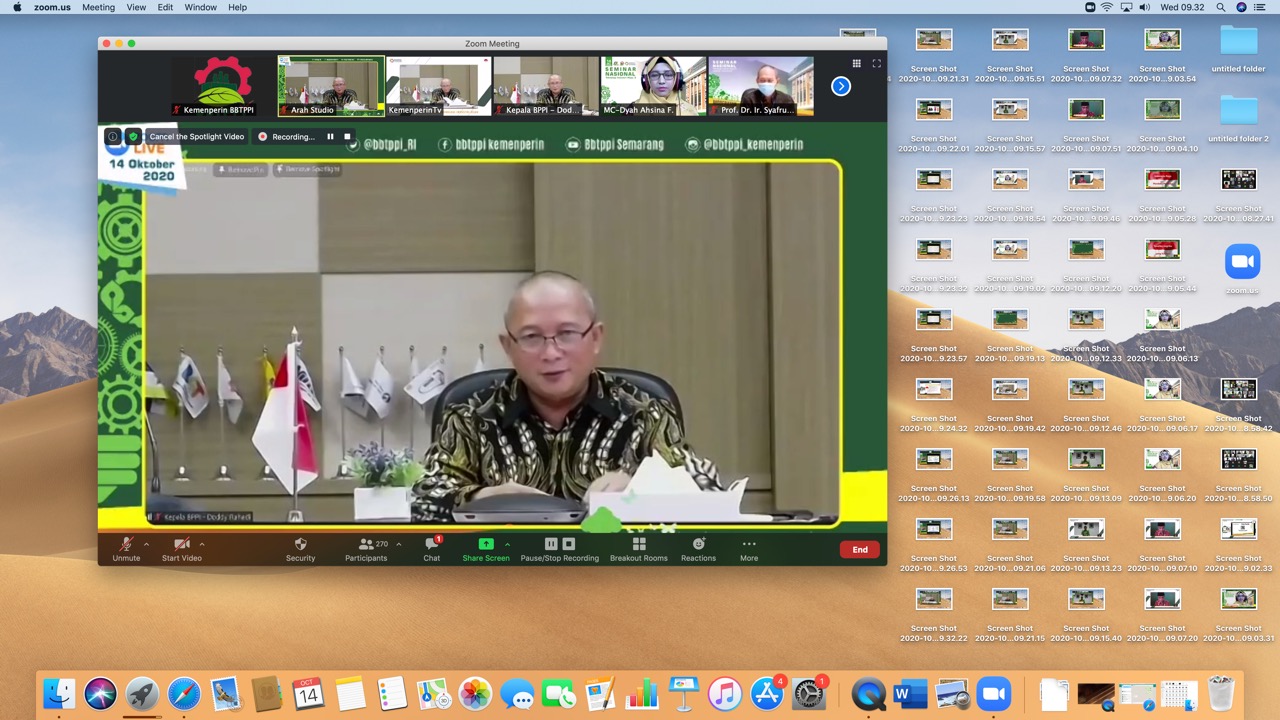The image size is (1280, 720).
Task: Expand the arrow next to Participants
Action: click(x=398, y=544)
